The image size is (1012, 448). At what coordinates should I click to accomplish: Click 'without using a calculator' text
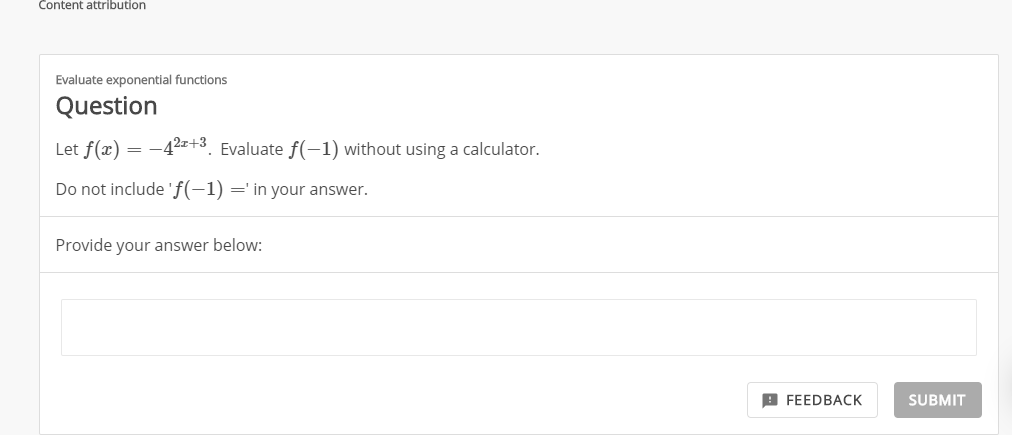point(441,150)
